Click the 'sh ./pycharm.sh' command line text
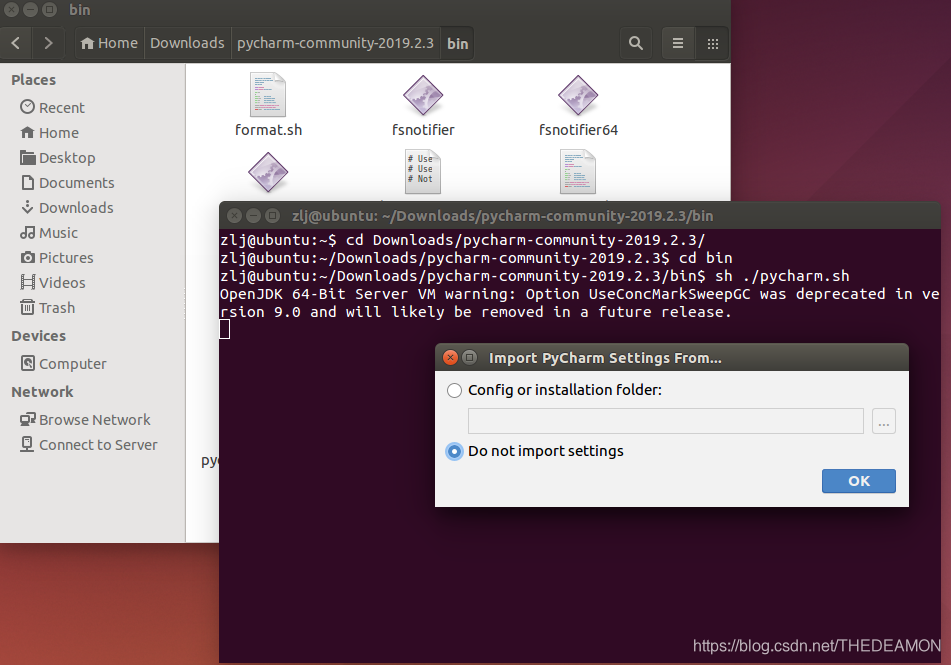This screenshot has height=665, width=951. pos(782,276)
